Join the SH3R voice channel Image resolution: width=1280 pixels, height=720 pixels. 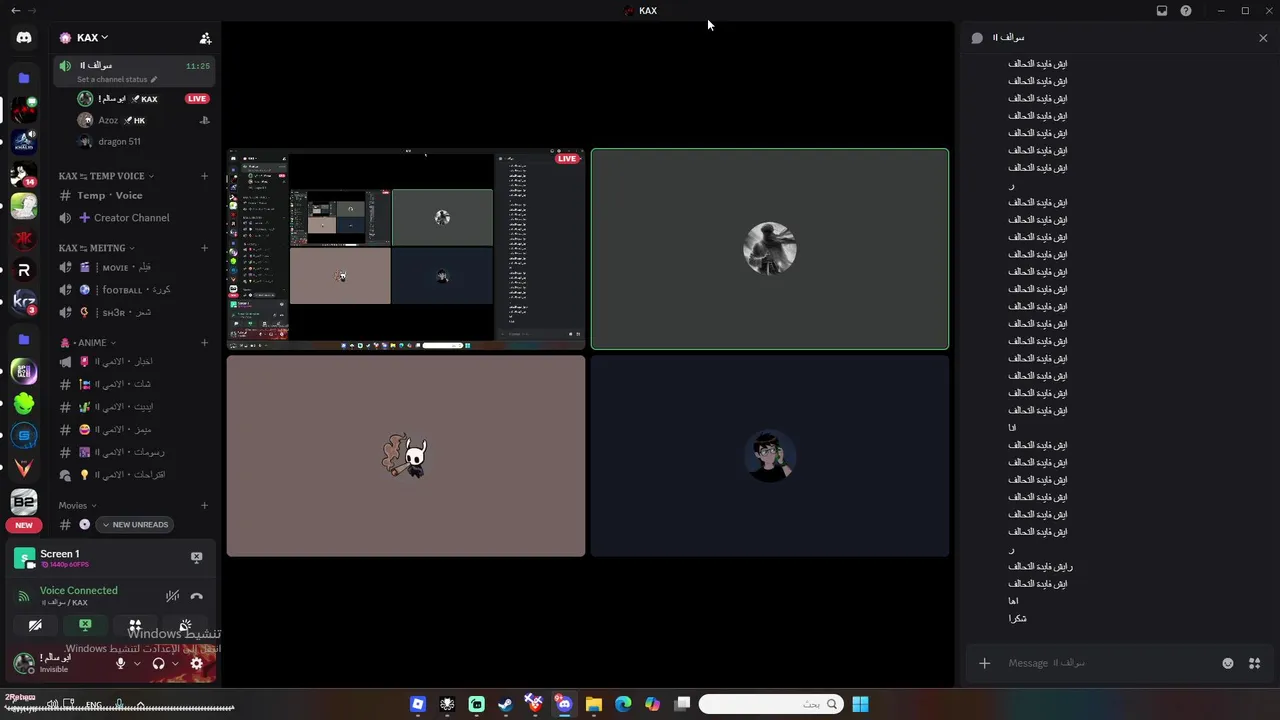click(x=135, y=313)
